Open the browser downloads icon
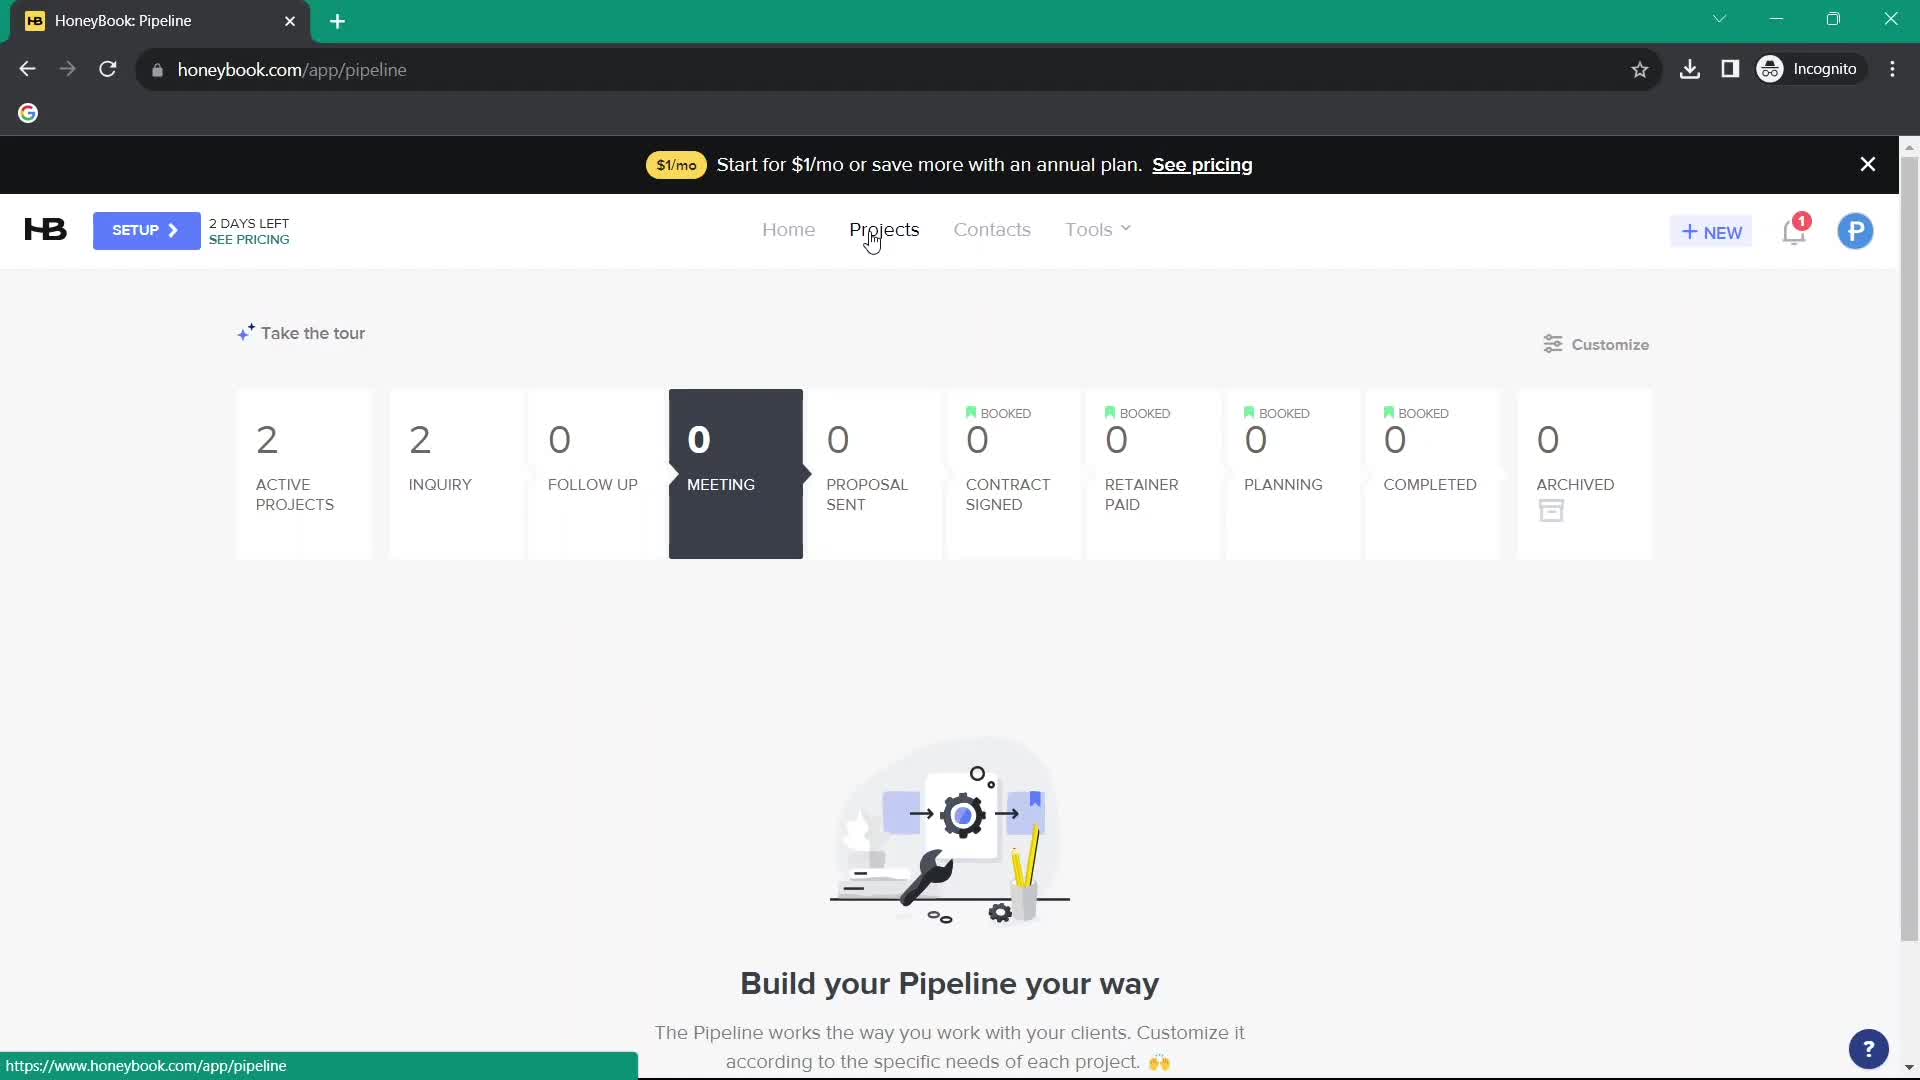This screenshot has width=1920, height=1080. [1689, 69]
